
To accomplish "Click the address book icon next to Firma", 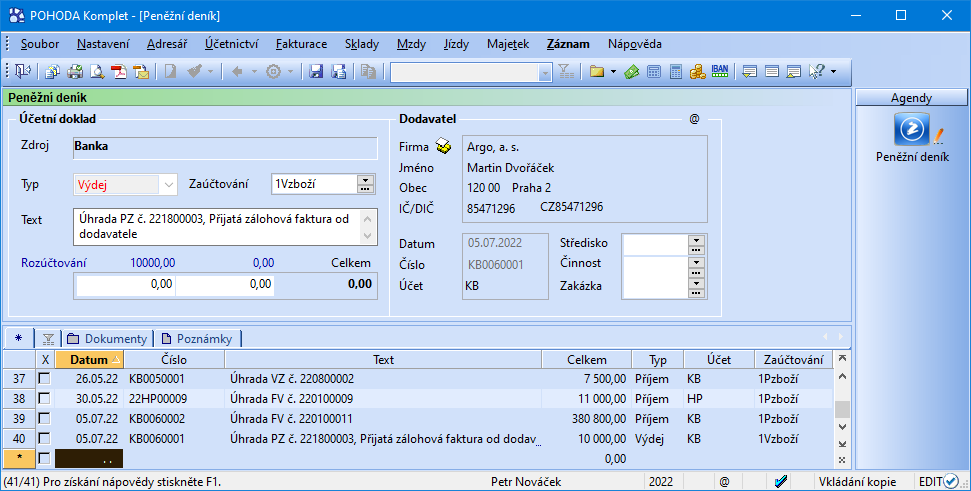I will 443,146.
